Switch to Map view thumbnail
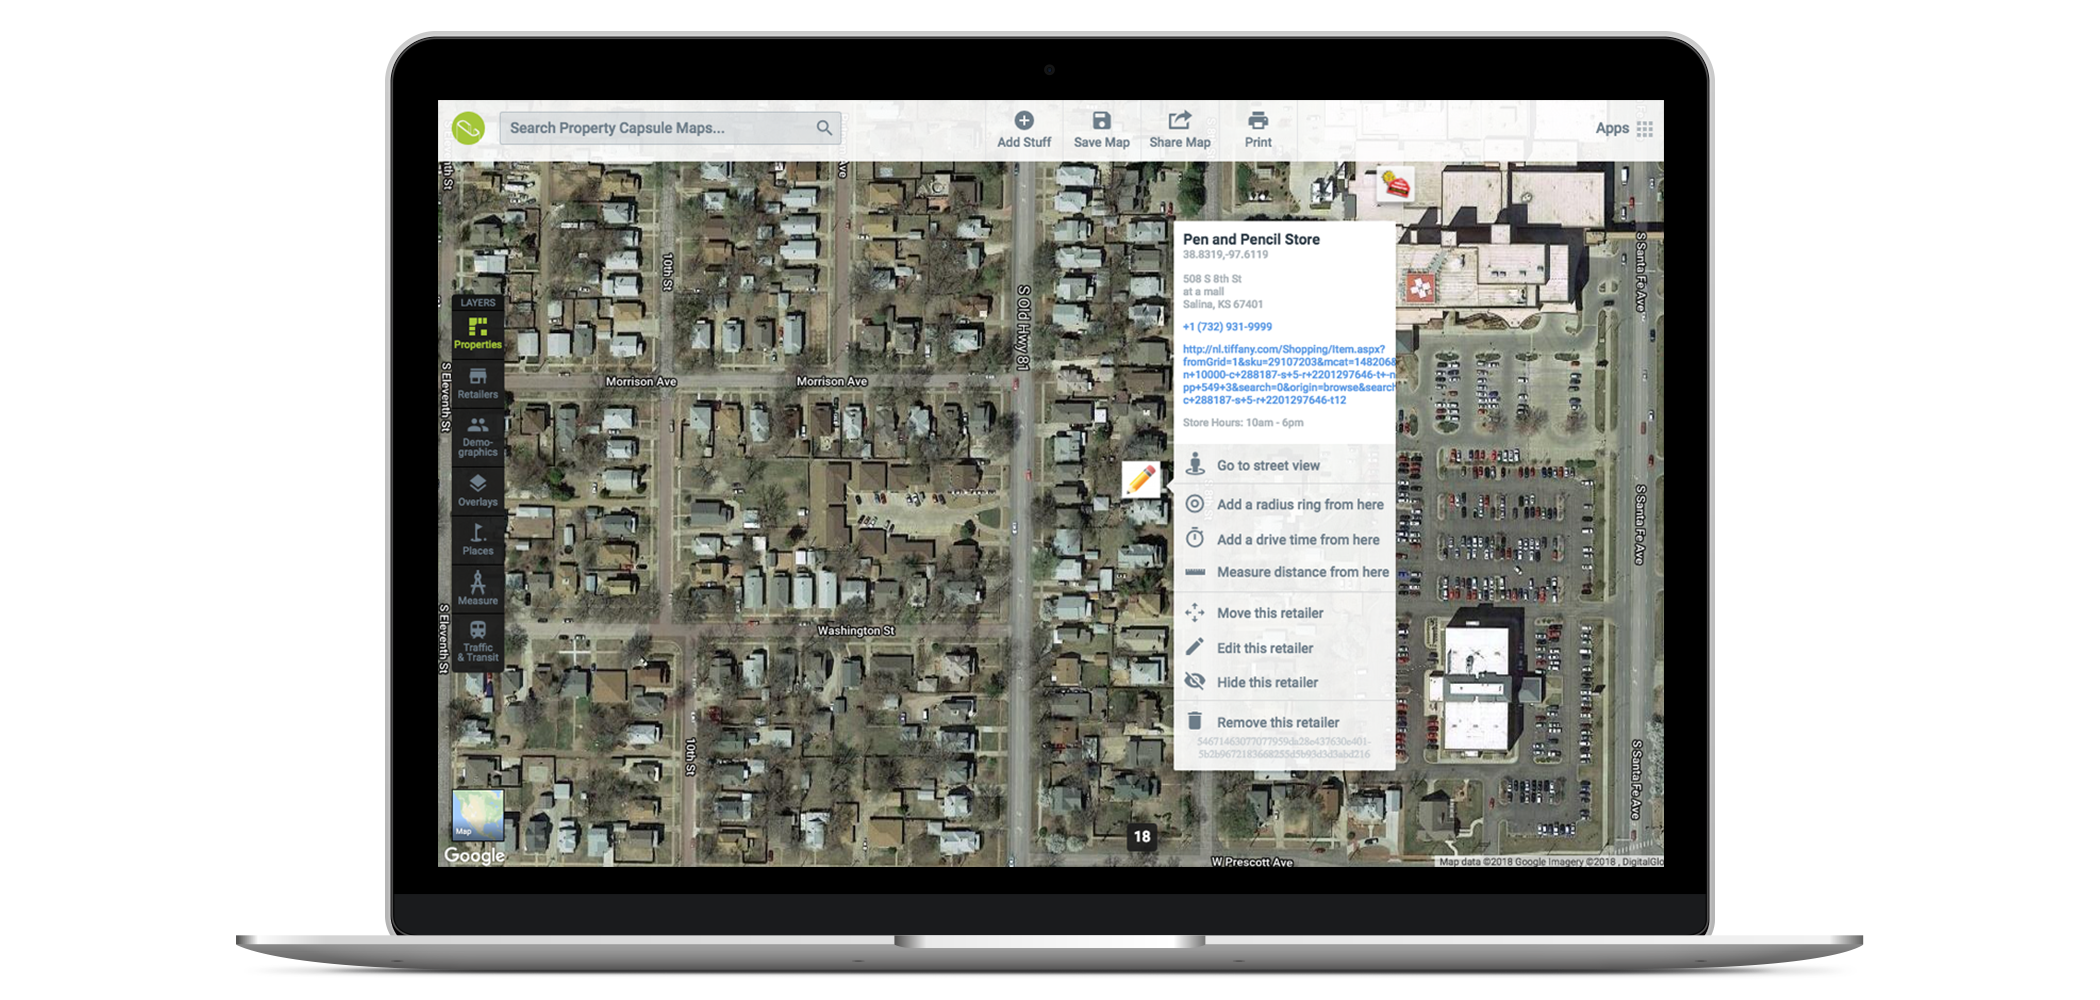This screenshot has width=2100, height=1000. [477, 814]
